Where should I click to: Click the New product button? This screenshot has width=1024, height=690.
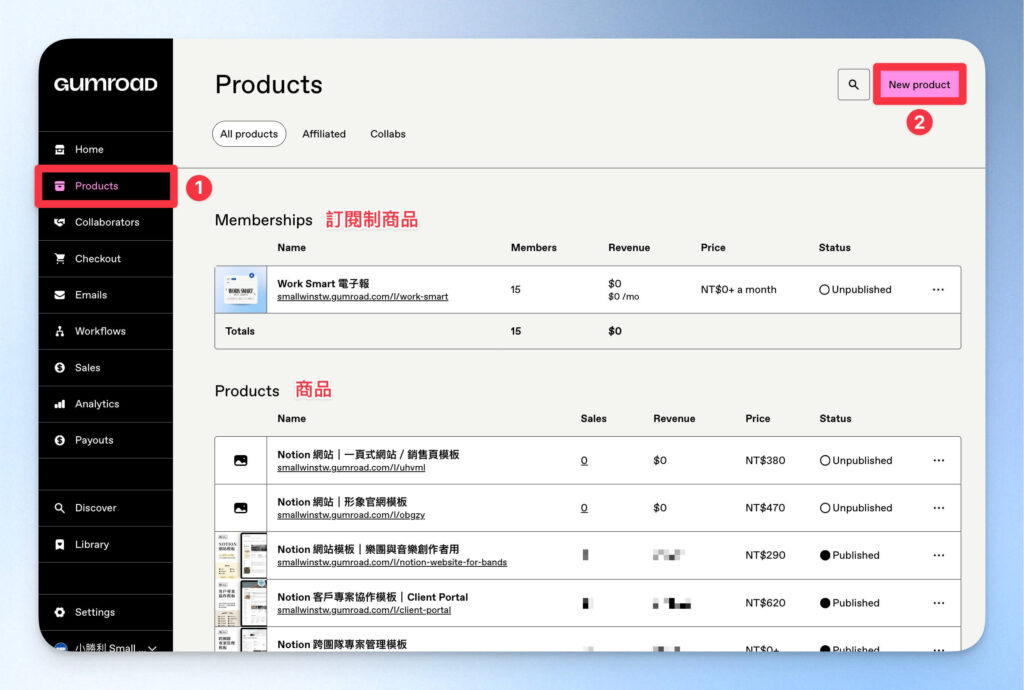click(x=919, y=84)
